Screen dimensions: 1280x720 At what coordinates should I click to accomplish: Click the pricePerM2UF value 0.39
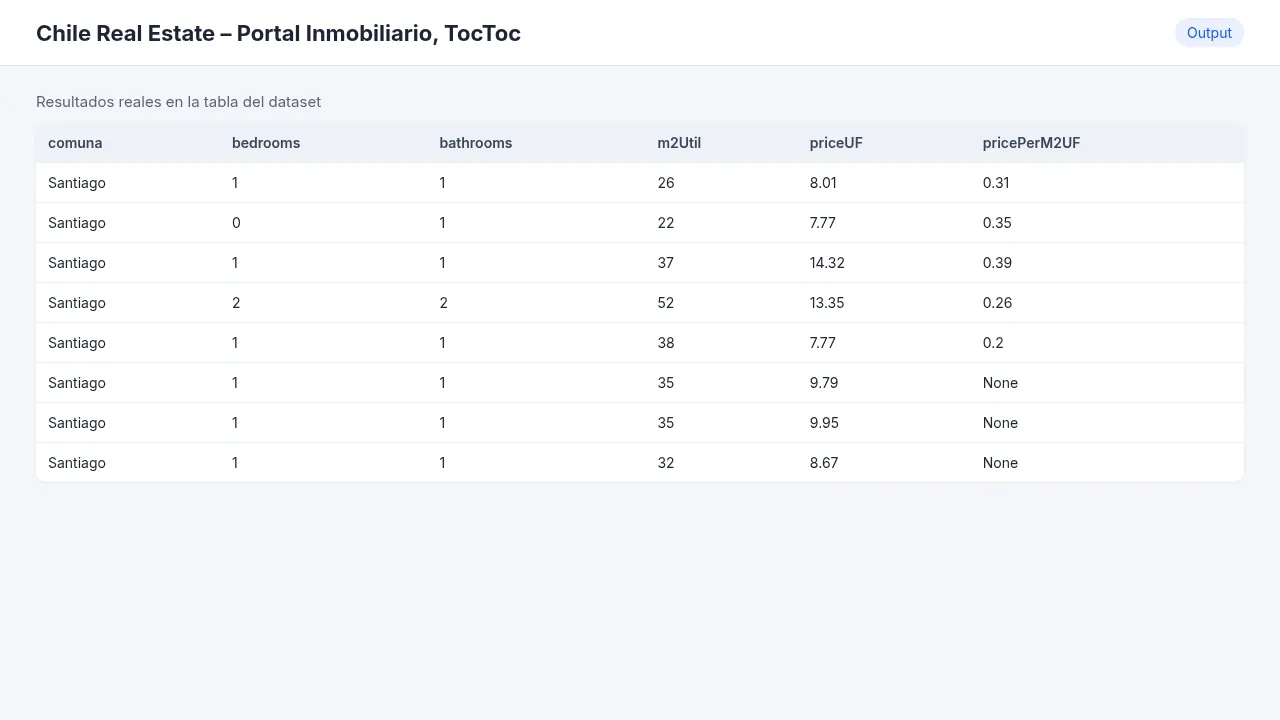click(997, 263)
